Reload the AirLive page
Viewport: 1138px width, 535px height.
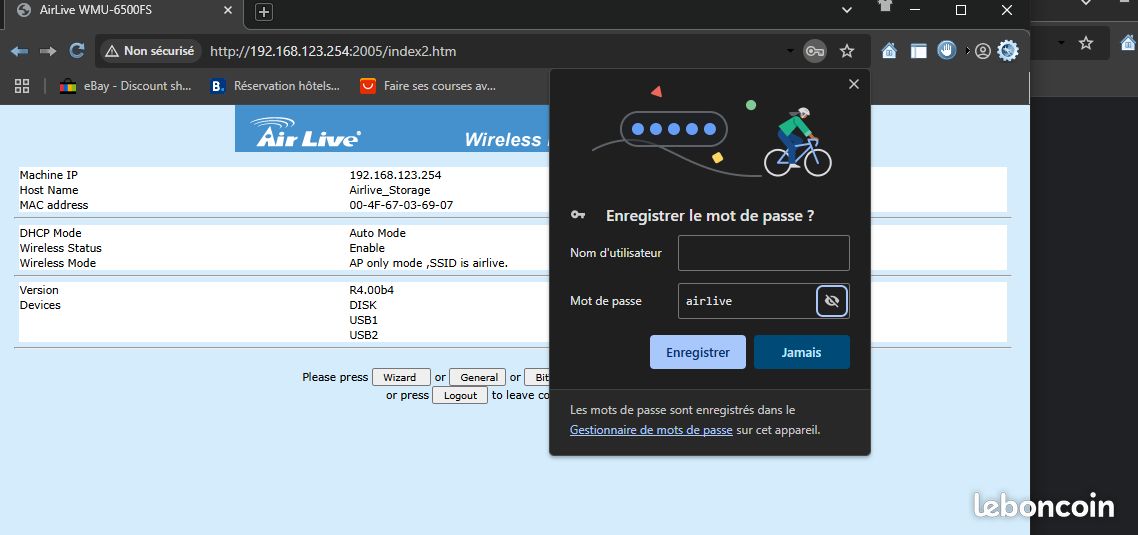(76, 51)
